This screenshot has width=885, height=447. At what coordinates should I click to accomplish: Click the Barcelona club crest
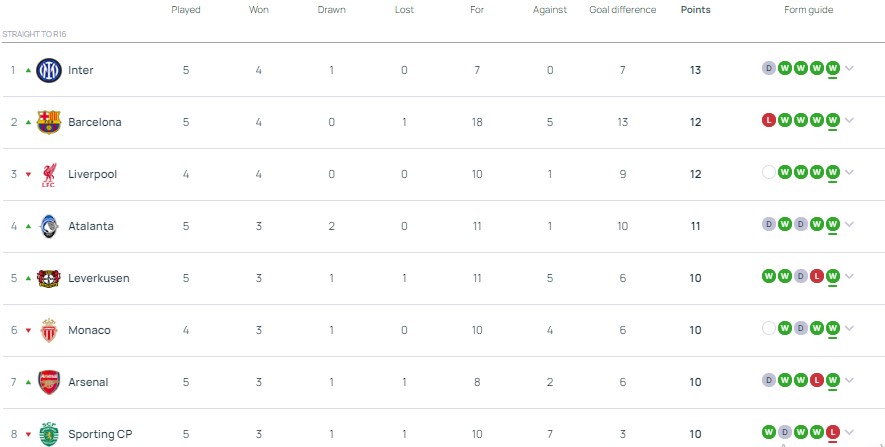point(48,122)
